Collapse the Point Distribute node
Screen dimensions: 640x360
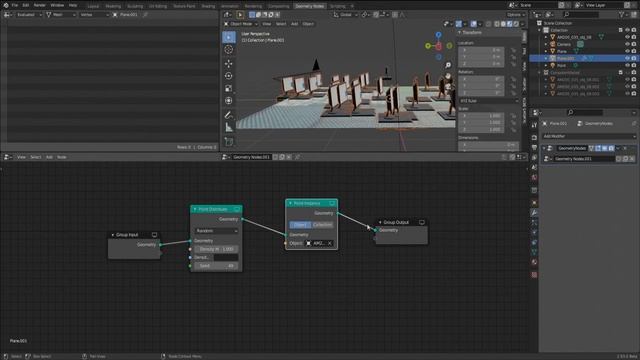point(195,209)
